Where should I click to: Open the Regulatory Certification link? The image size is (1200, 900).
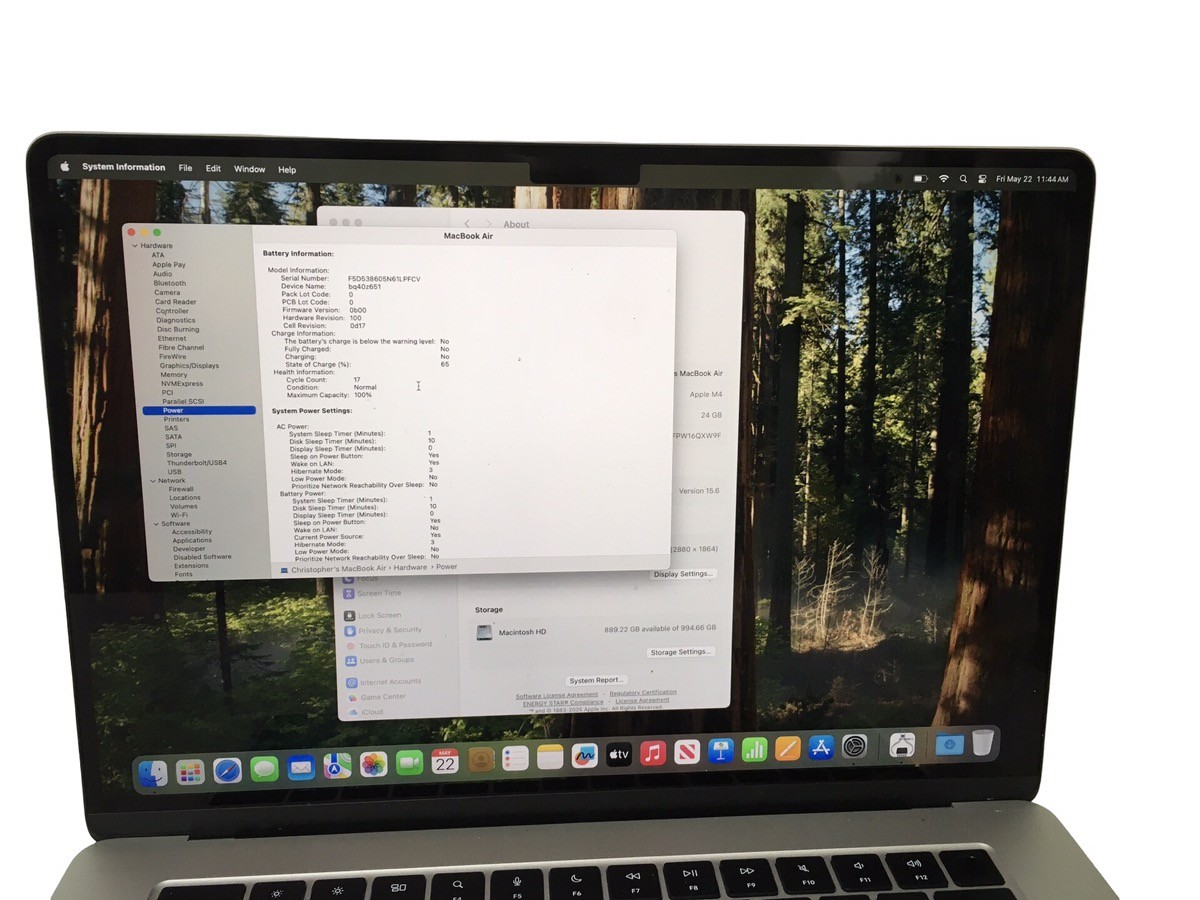pos(643,692)
